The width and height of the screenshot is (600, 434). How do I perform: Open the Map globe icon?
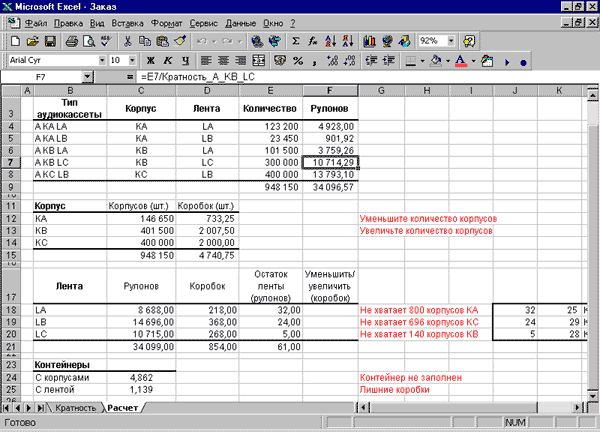click(x=387, y=41)
